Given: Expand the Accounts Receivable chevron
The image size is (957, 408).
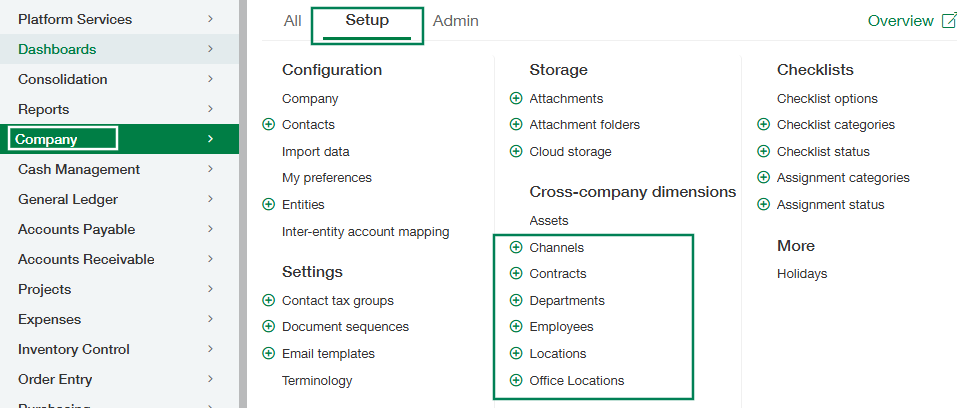Looking at the screenshot, I should (211, 259).
